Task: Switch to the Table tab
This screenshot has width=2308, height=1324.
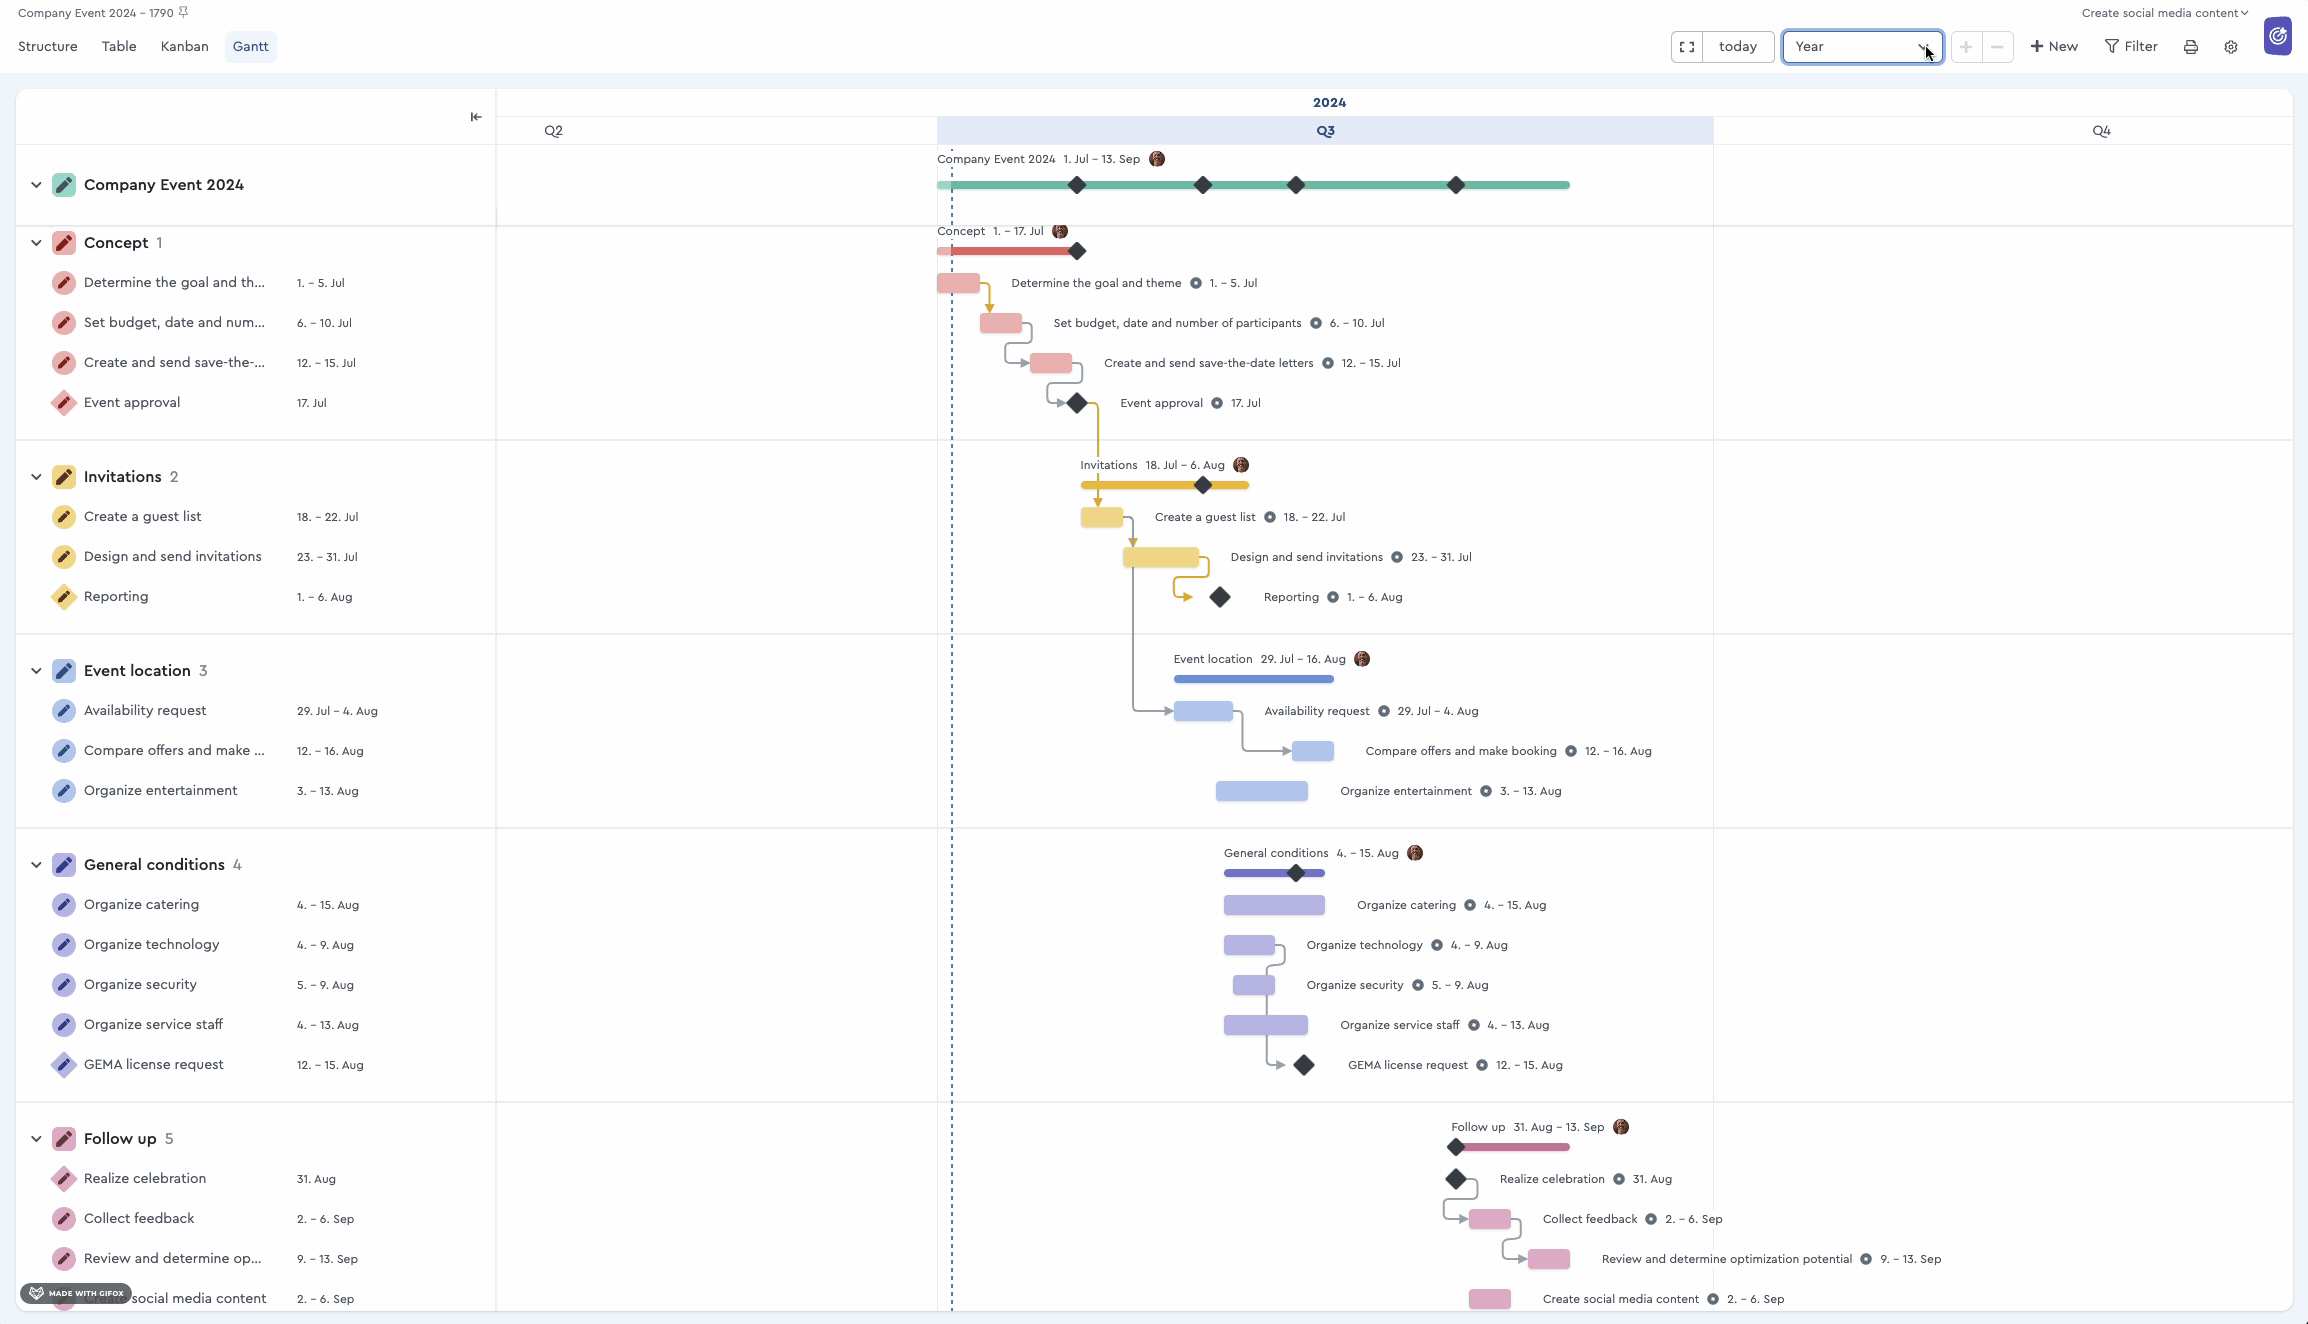Action: (x=119, y=46)
